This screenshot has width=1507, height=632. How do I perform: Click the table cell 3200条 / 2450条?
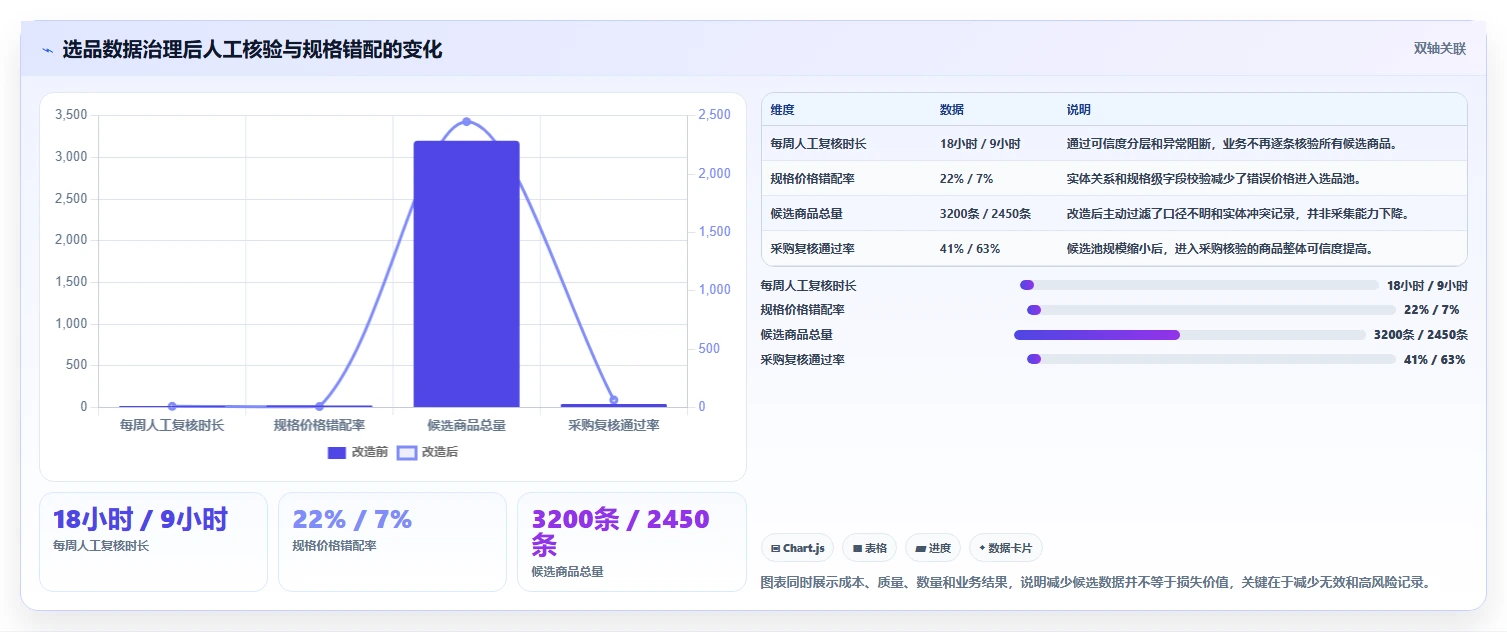(985, 214)
